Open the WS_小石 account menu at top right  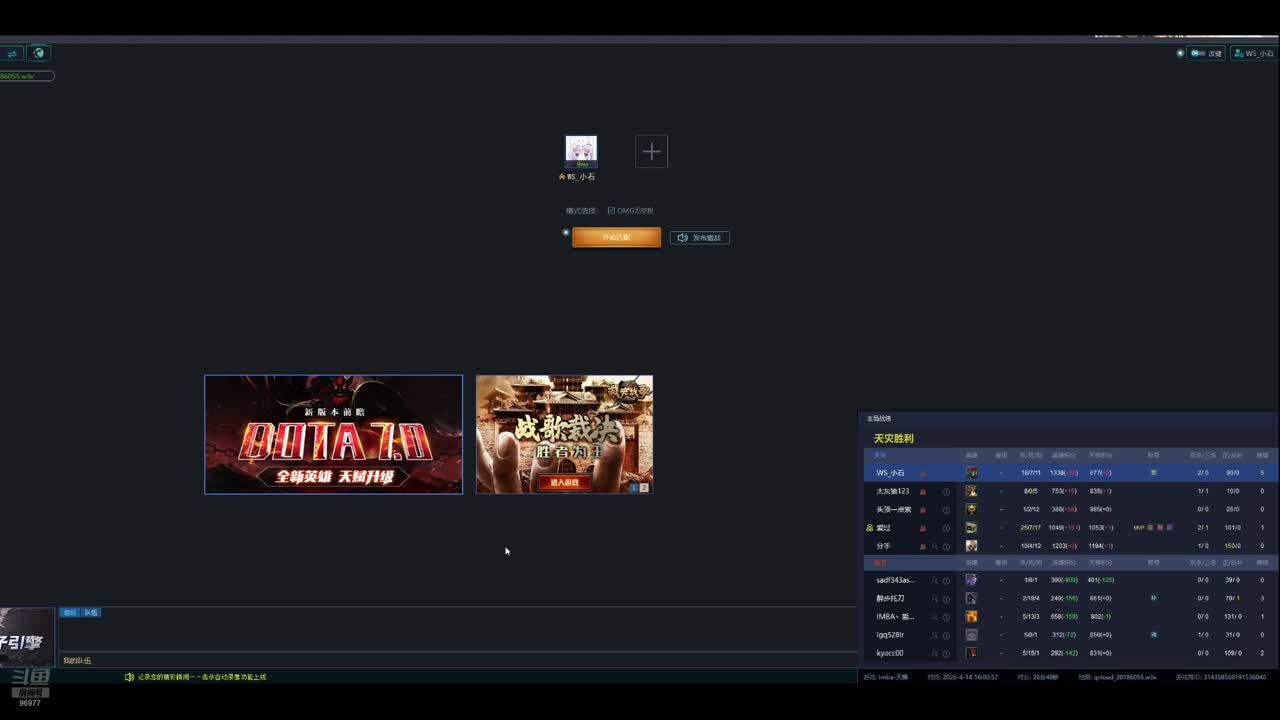1253,53
